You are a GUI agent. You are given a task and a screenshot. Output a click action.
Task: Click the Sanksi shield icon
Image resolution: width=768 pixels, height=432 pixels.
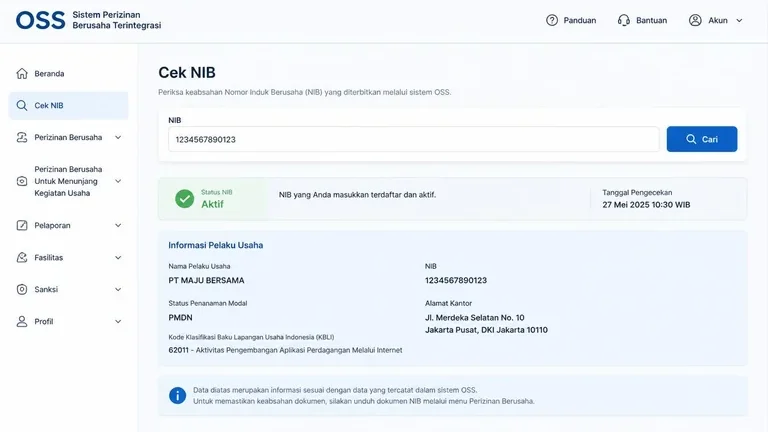pos(22,289)
